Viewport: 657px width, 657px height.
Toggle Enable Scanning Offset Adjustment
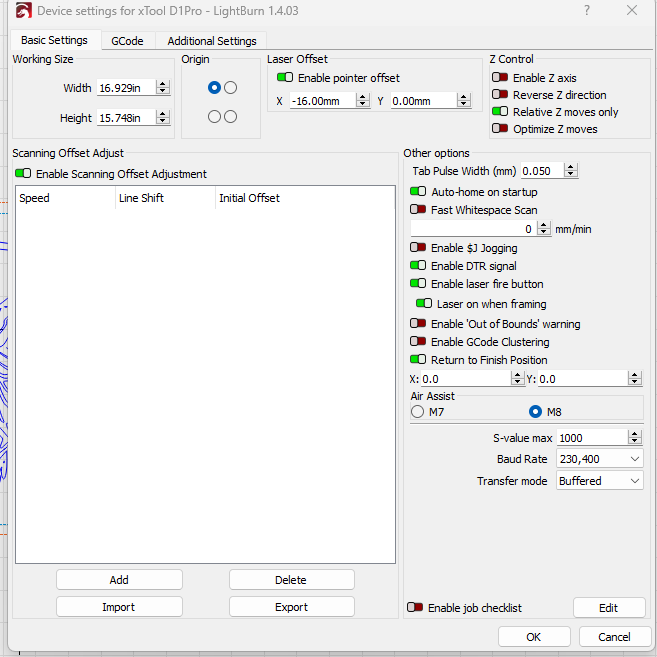(23, 173)
